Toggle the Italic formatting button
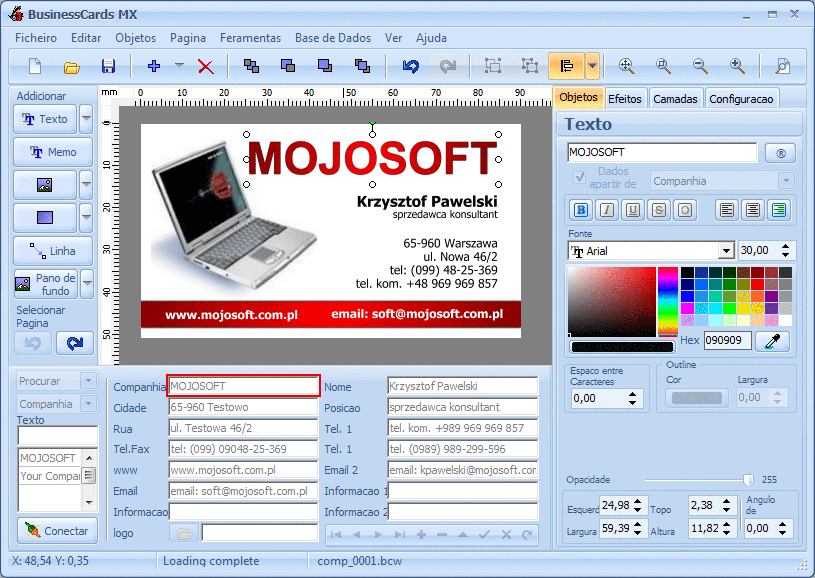815x578 pixels. [607, 210]
